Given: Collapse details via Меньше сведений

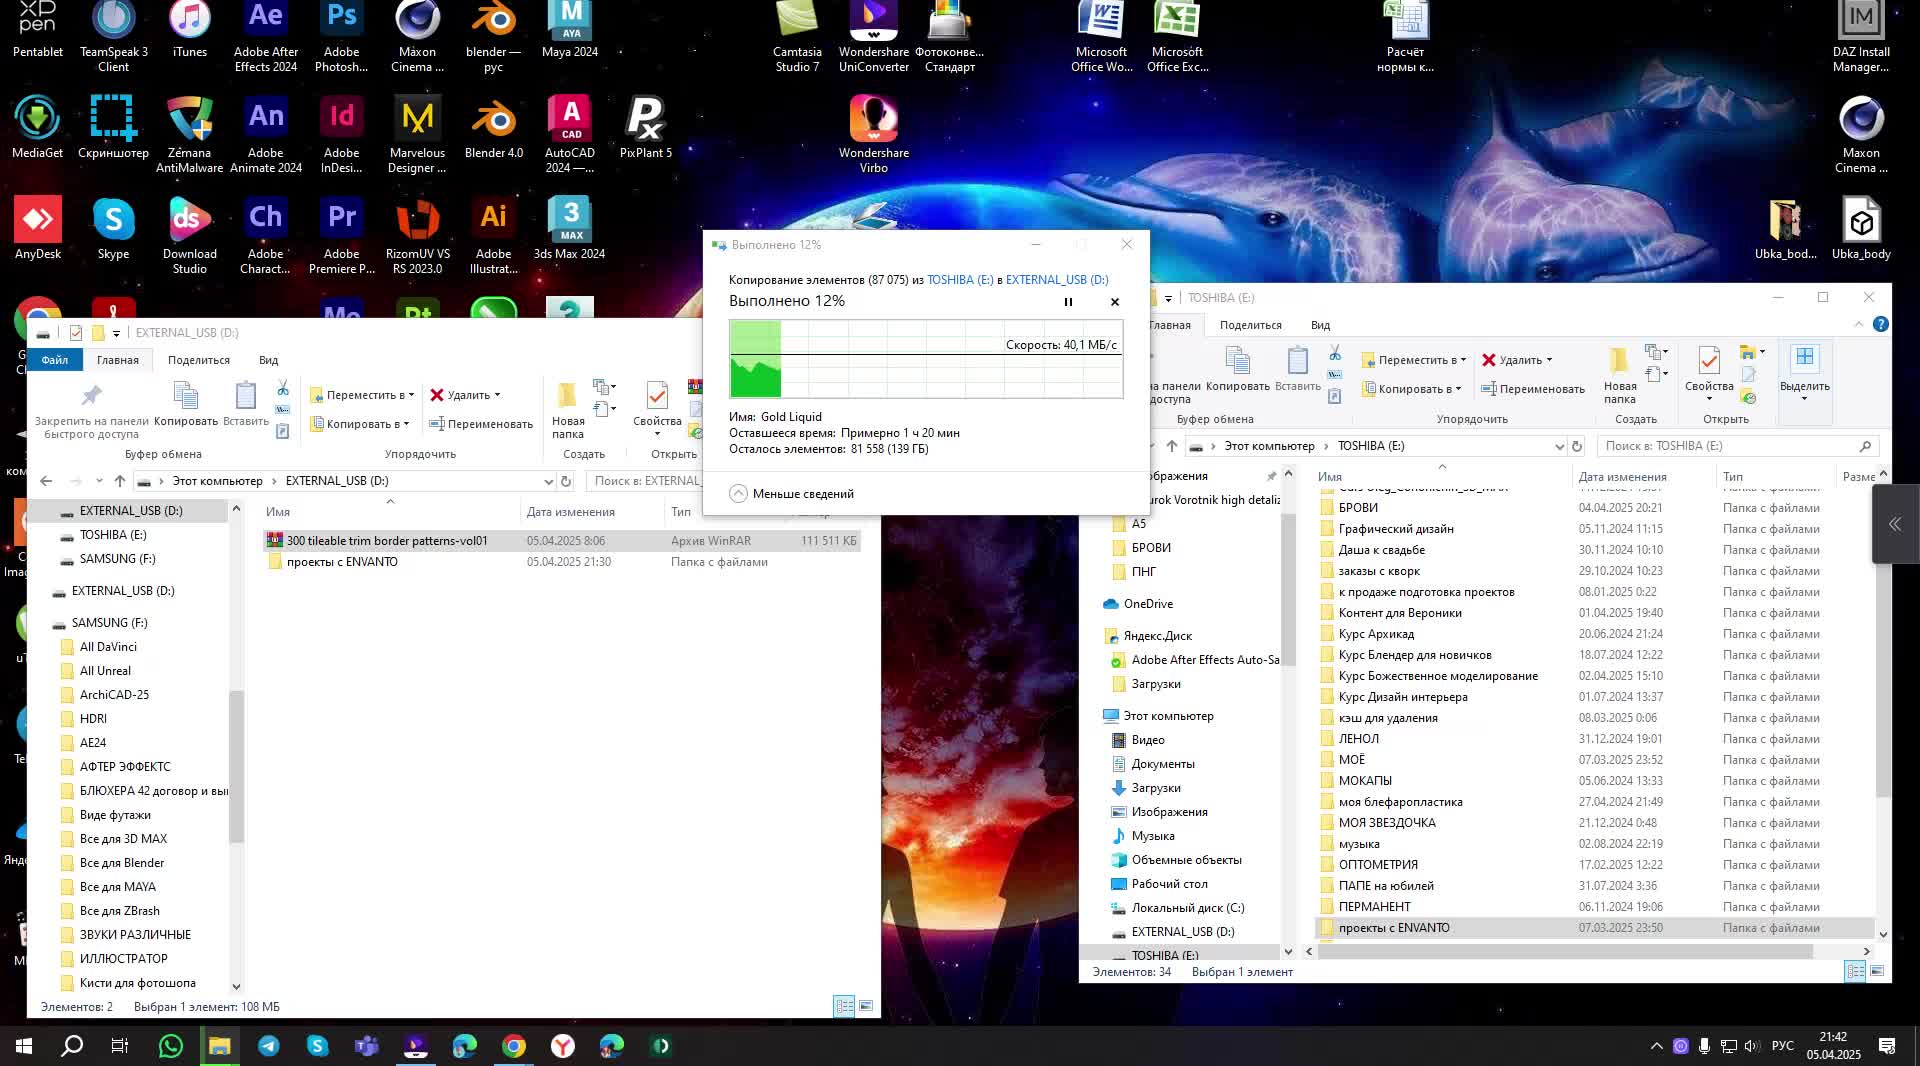Looking at the screenshot, I should 792,494.
